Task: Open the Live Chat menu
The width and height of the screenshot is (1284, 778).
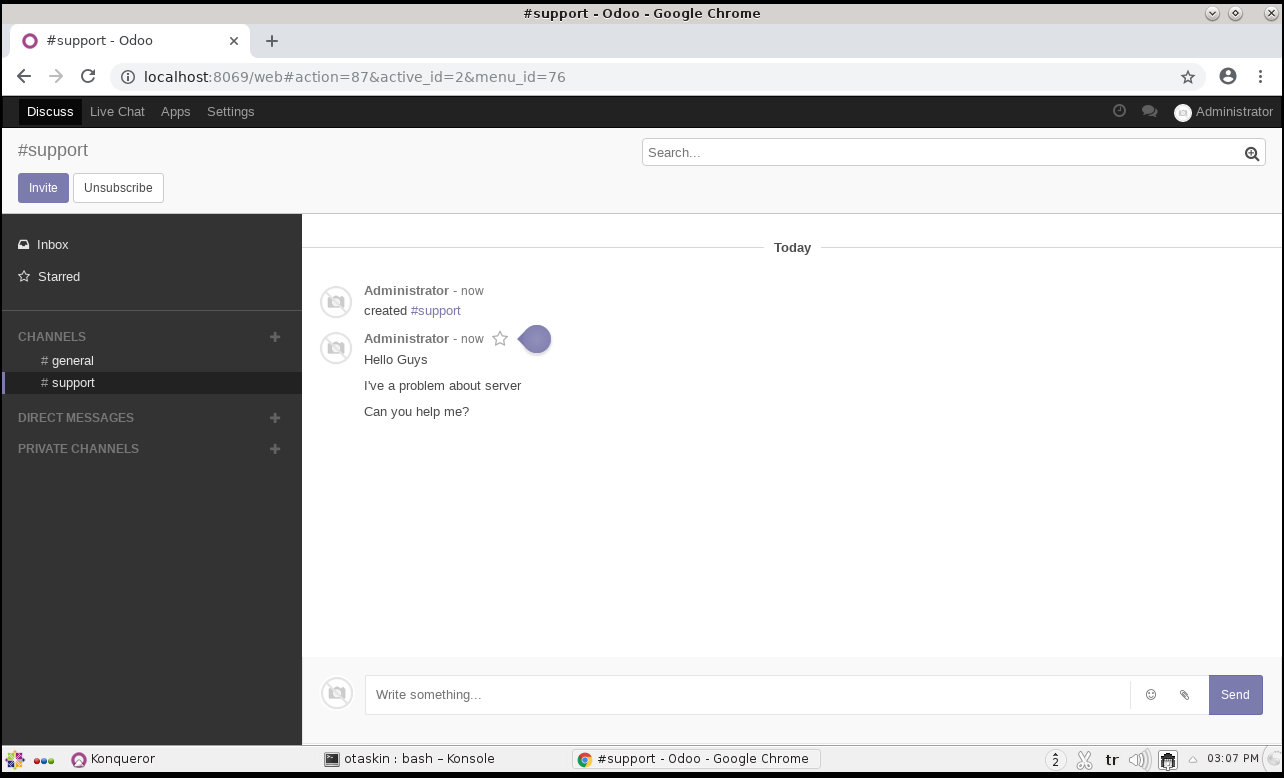Action: 117,112
